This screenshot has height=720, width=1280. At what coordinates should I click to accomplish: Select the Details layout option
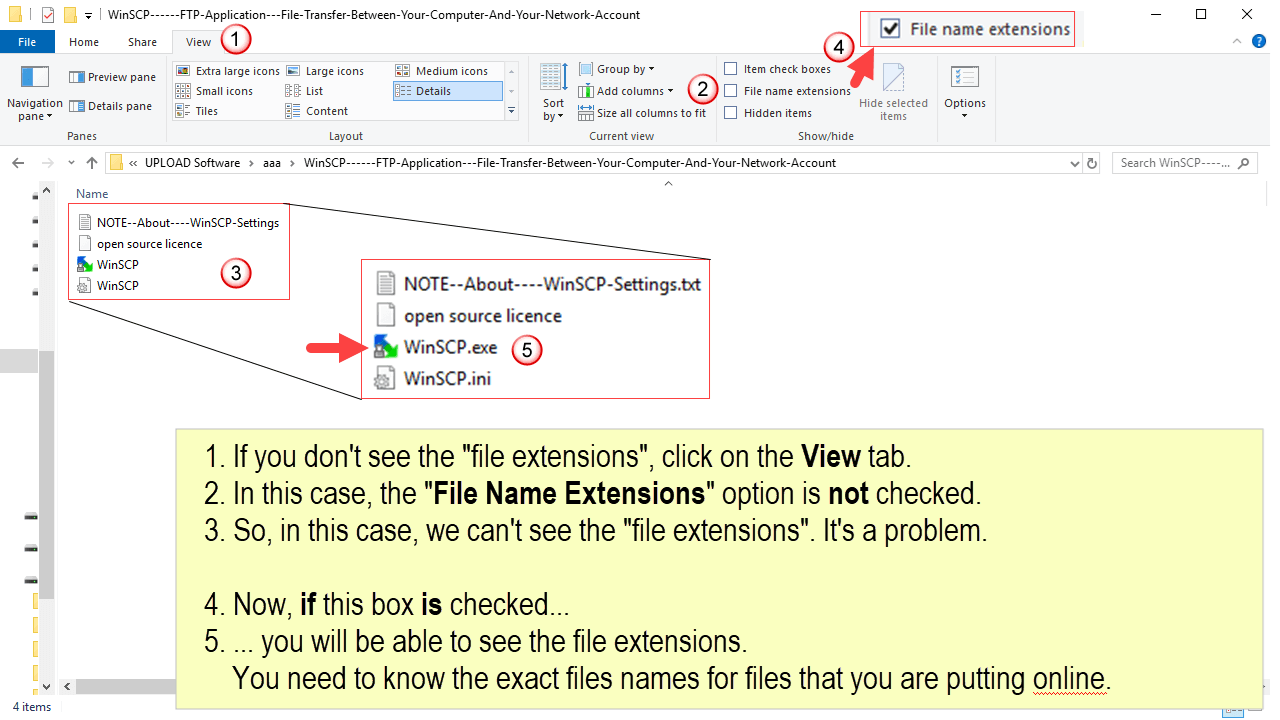[x=447, y=91]
